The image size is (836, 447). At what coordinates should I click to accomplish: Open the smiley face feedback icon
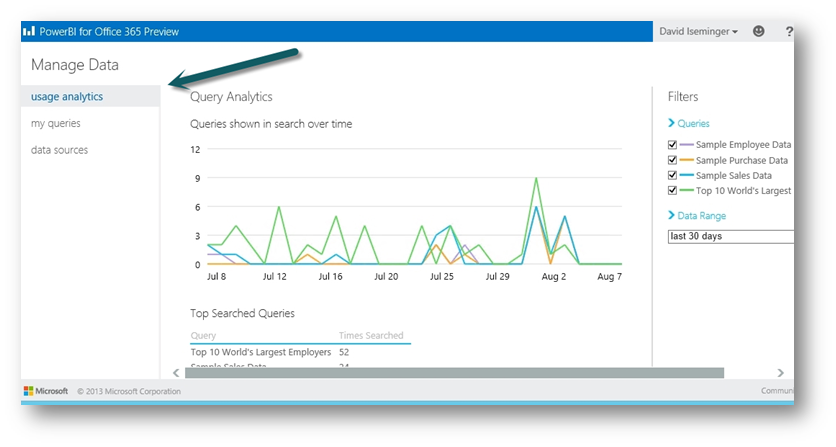tap(758, 31)
